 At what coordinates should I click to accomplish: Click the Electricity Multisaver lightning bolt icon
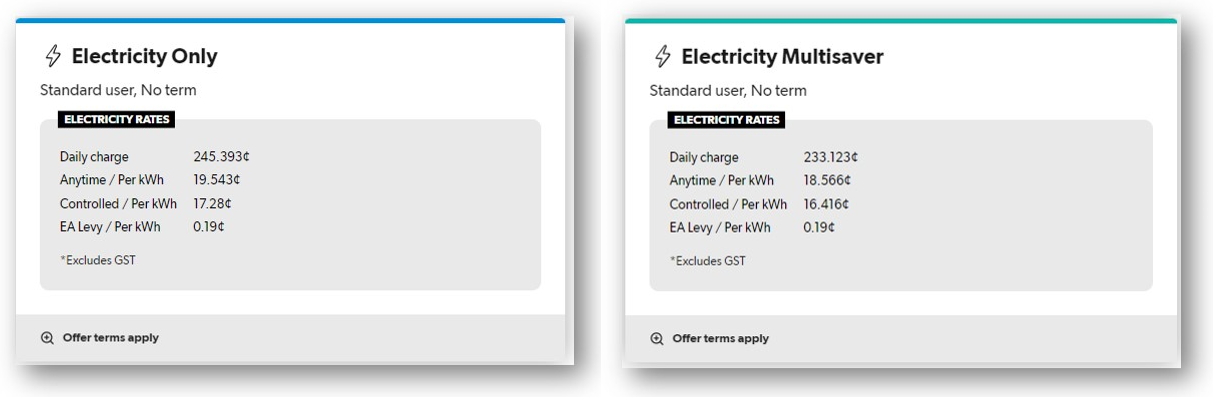point(662,56)
